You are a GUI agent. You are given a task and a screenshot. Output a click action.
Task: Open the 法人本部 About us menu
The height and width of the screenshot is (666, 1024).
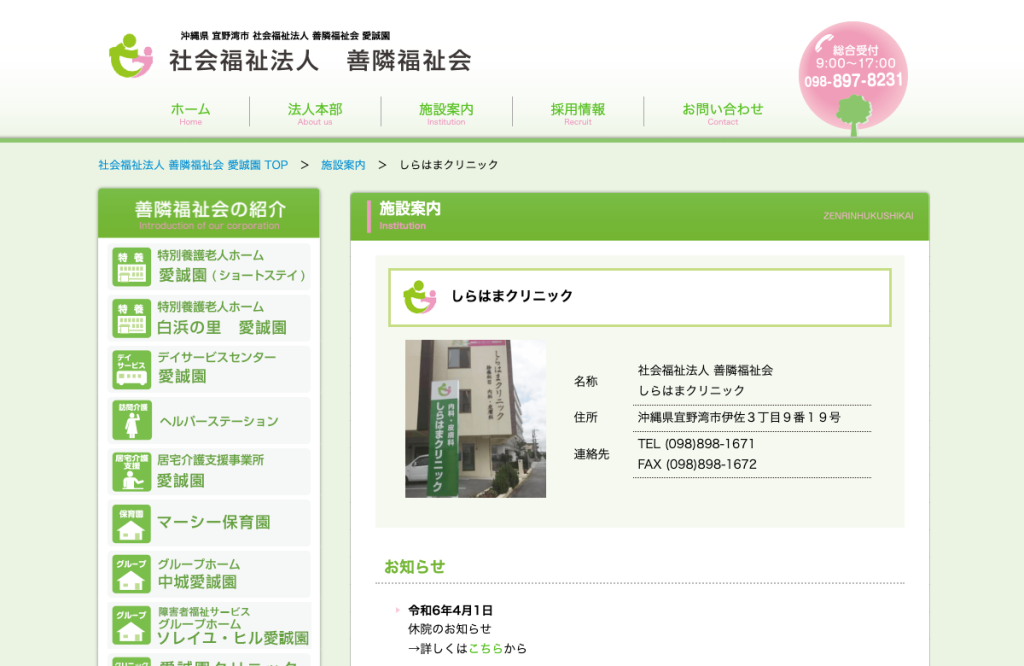tap(315, 113)
